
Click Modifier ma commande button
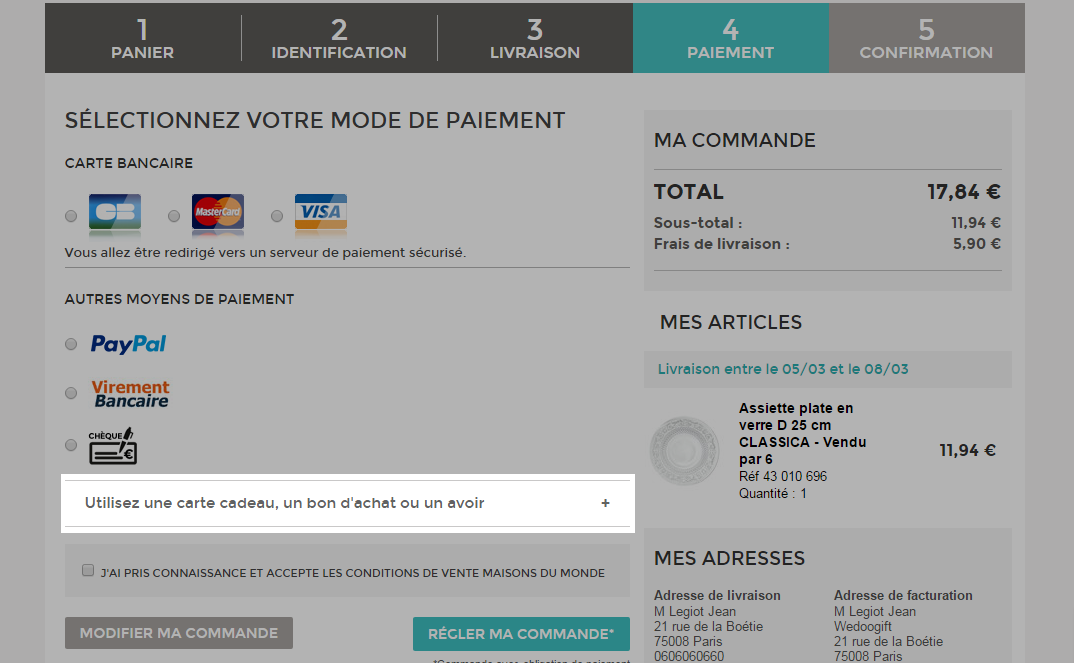pos(179,633)
